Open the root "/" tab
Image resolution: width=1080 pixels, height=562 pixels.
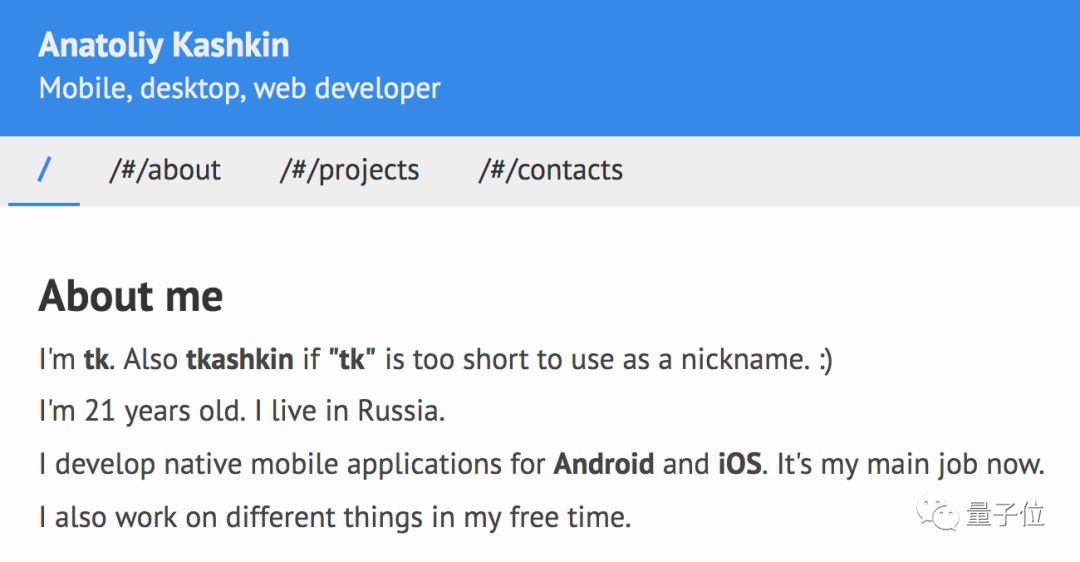click(x=44, y=171)
